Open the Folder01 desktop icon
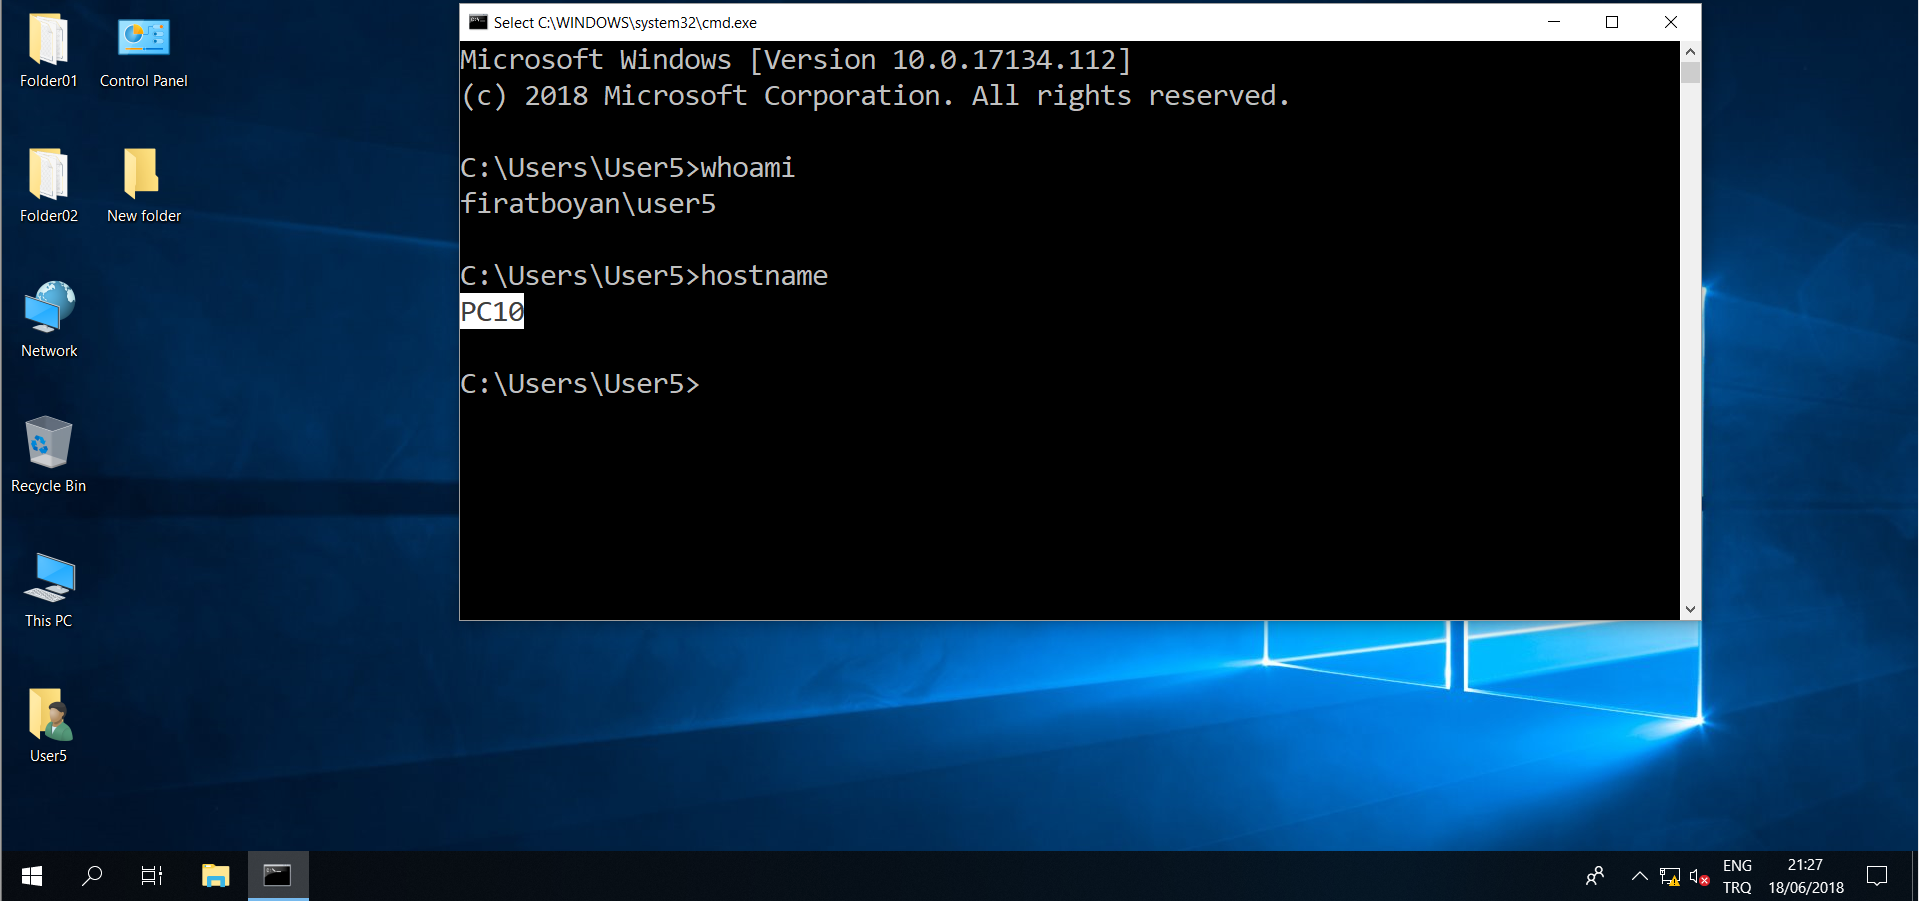Viewport: 1919px width, 901px height. tap(48, 51)
